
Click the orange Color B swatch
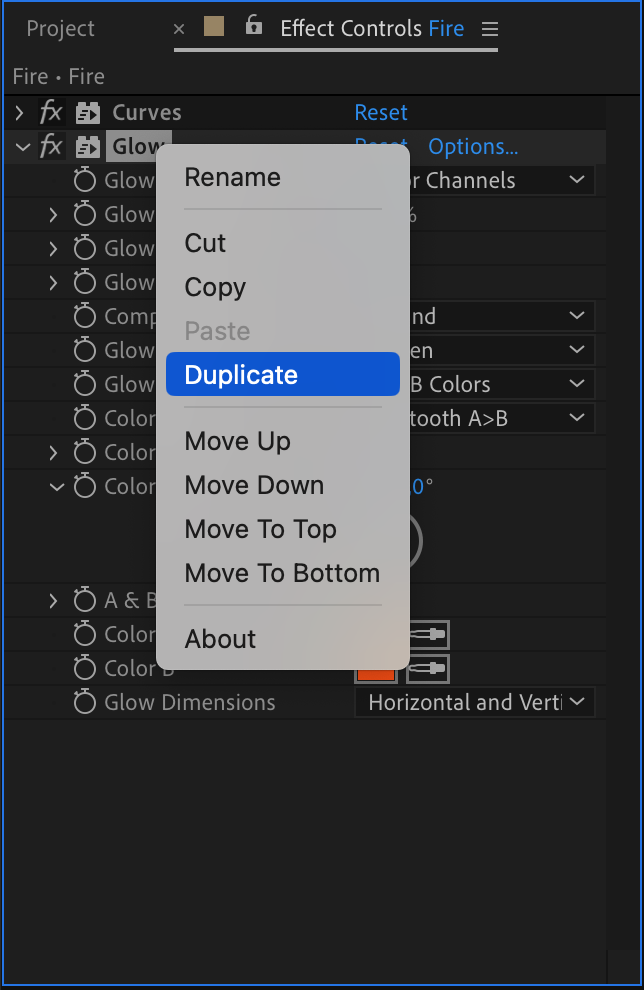[x=376, y=674]
